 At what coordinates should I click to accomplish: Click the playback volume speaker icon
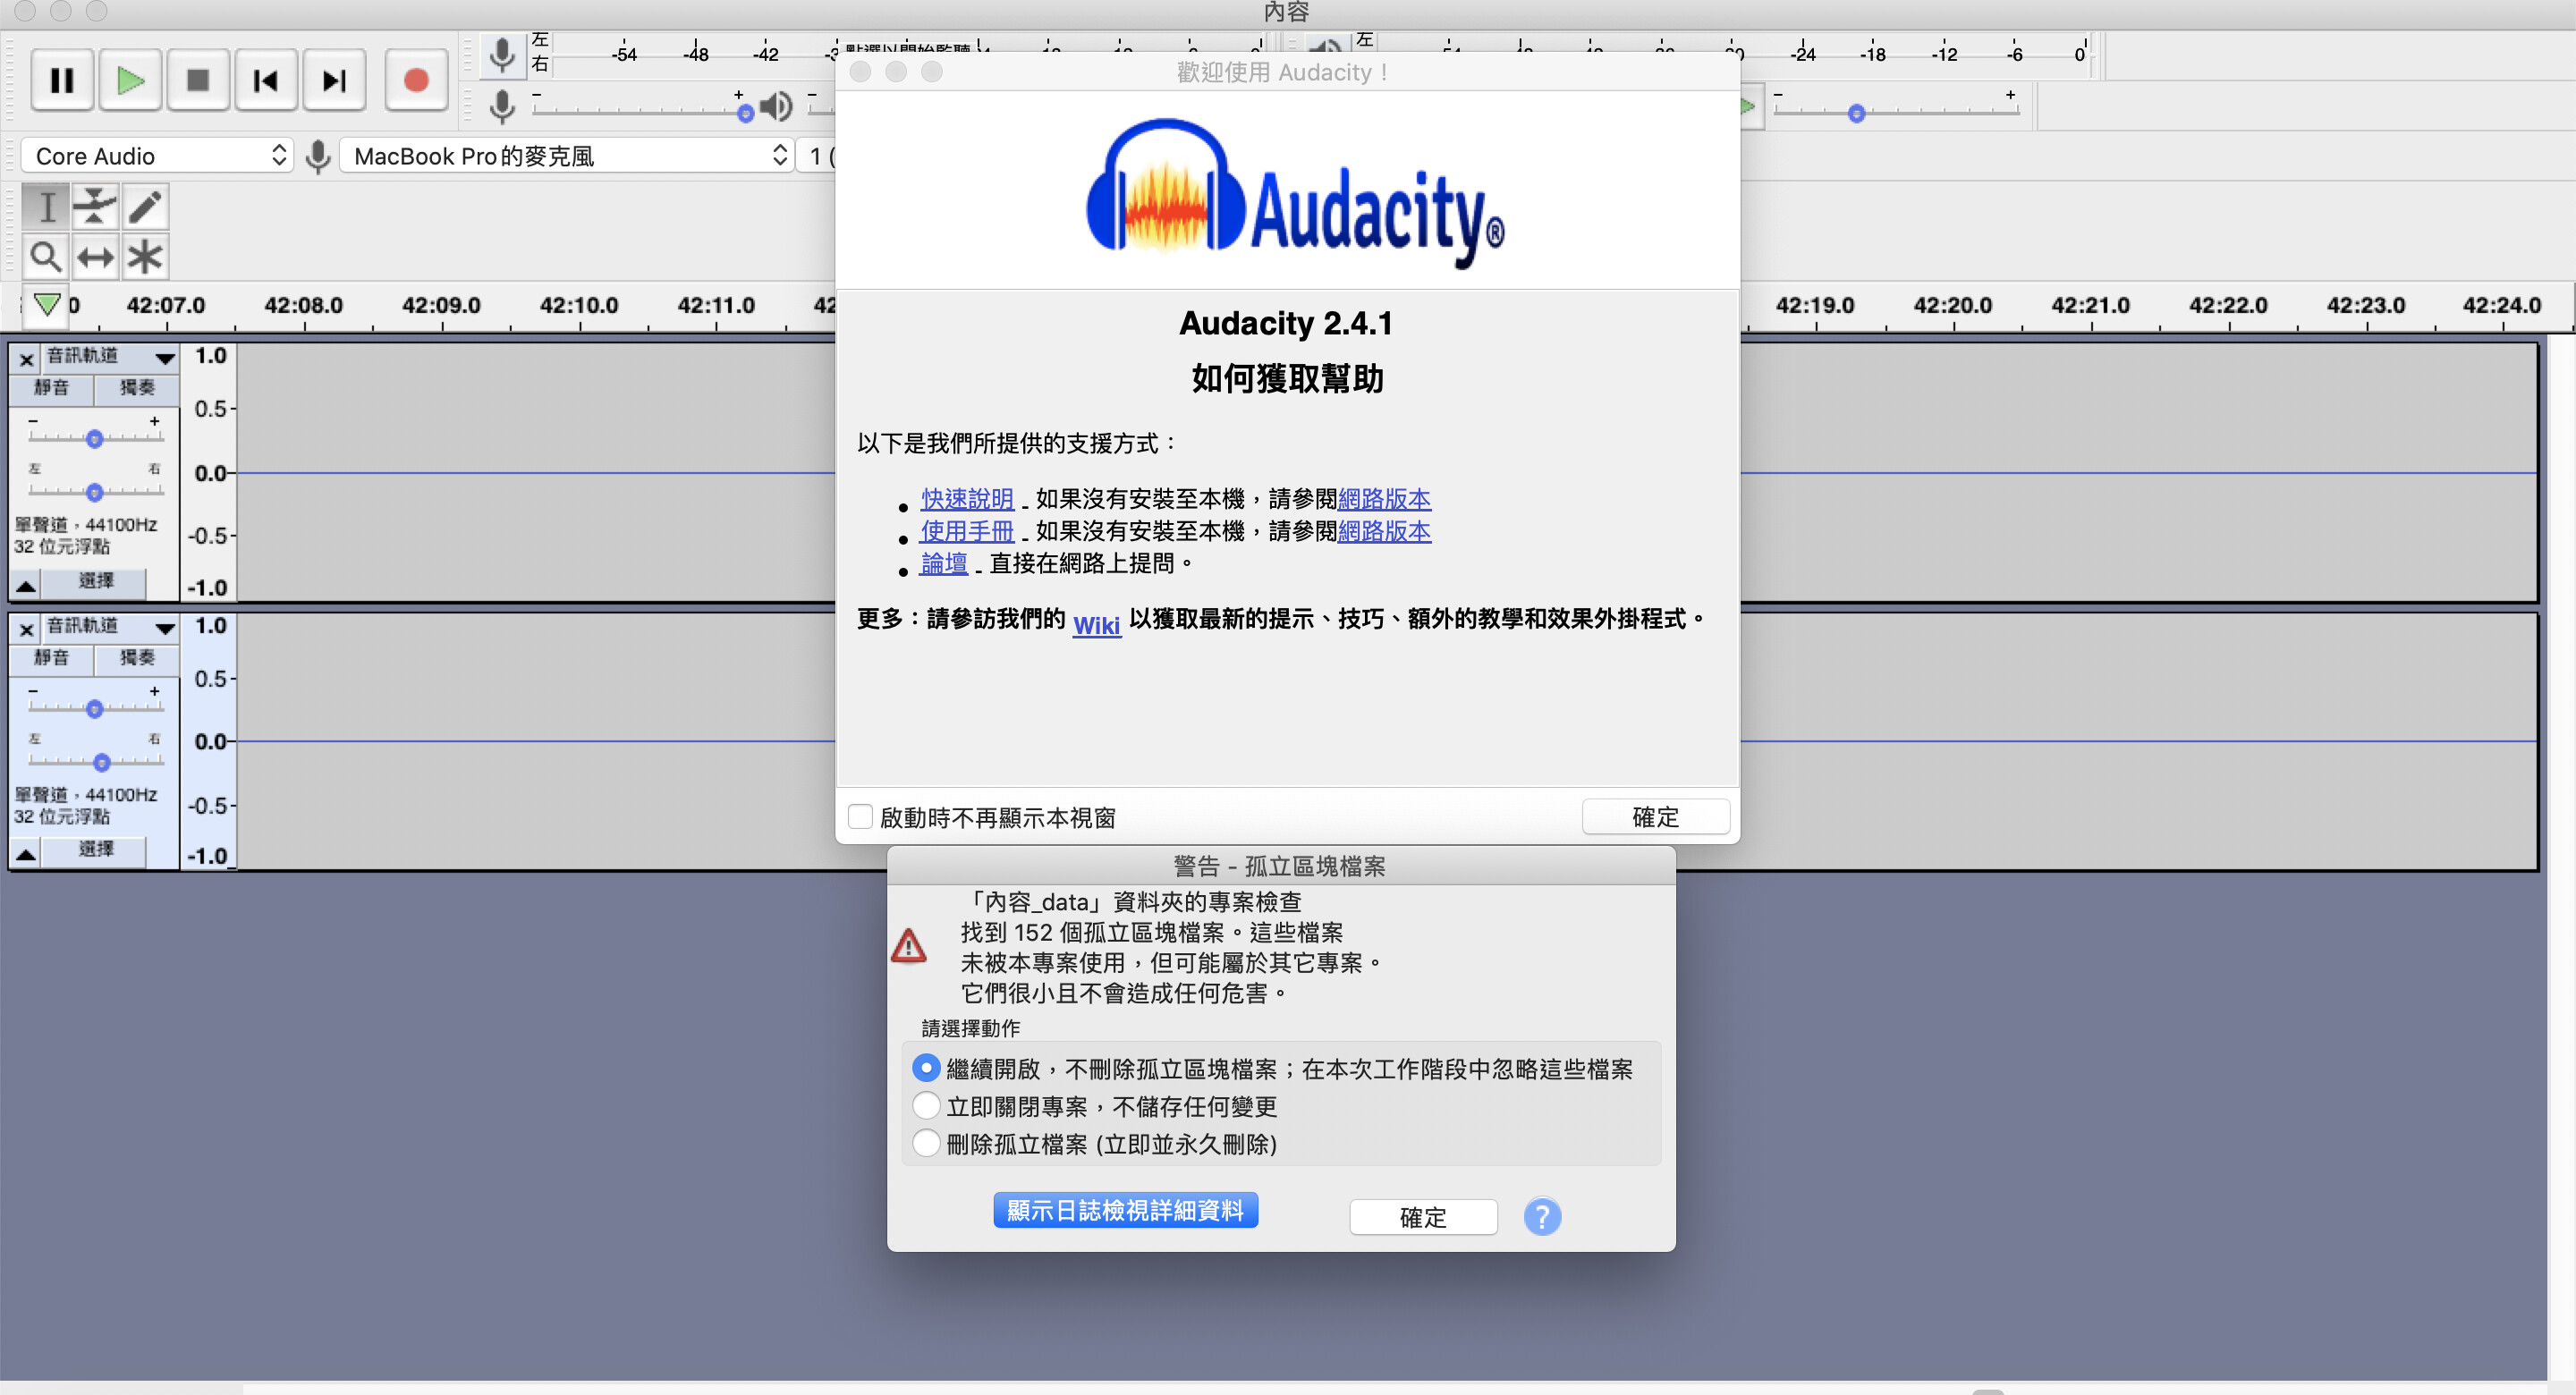tap(776, 106)
